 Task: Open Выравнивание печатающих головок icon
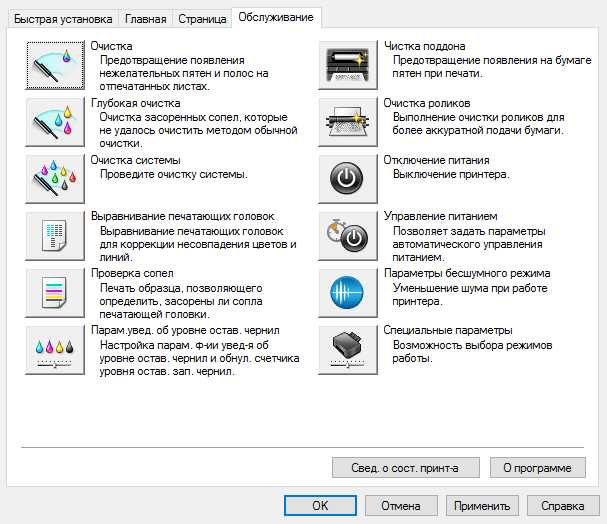click(x=55, y=236)
